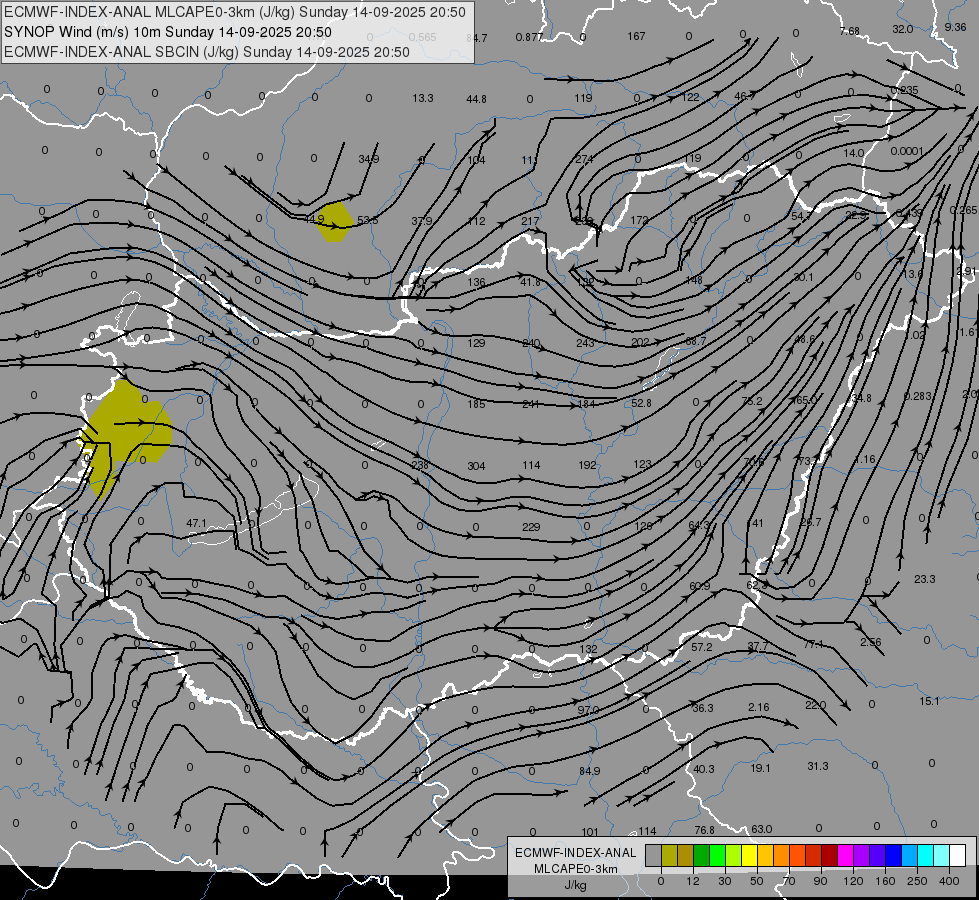
Task: Click the map value '274'
Action: [x=584, y=159]
